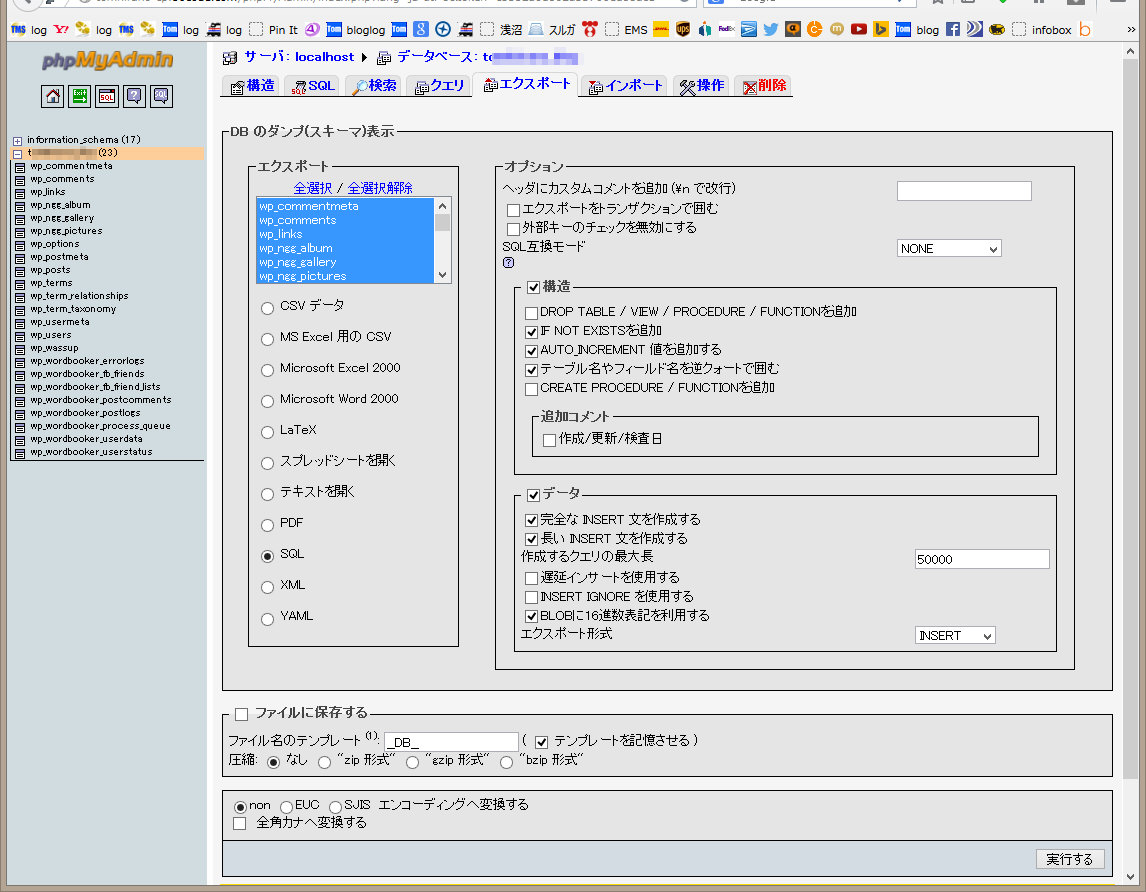
Task: Open the phpMyAdmin documentation question-mark icon
Action: point(134,96)
